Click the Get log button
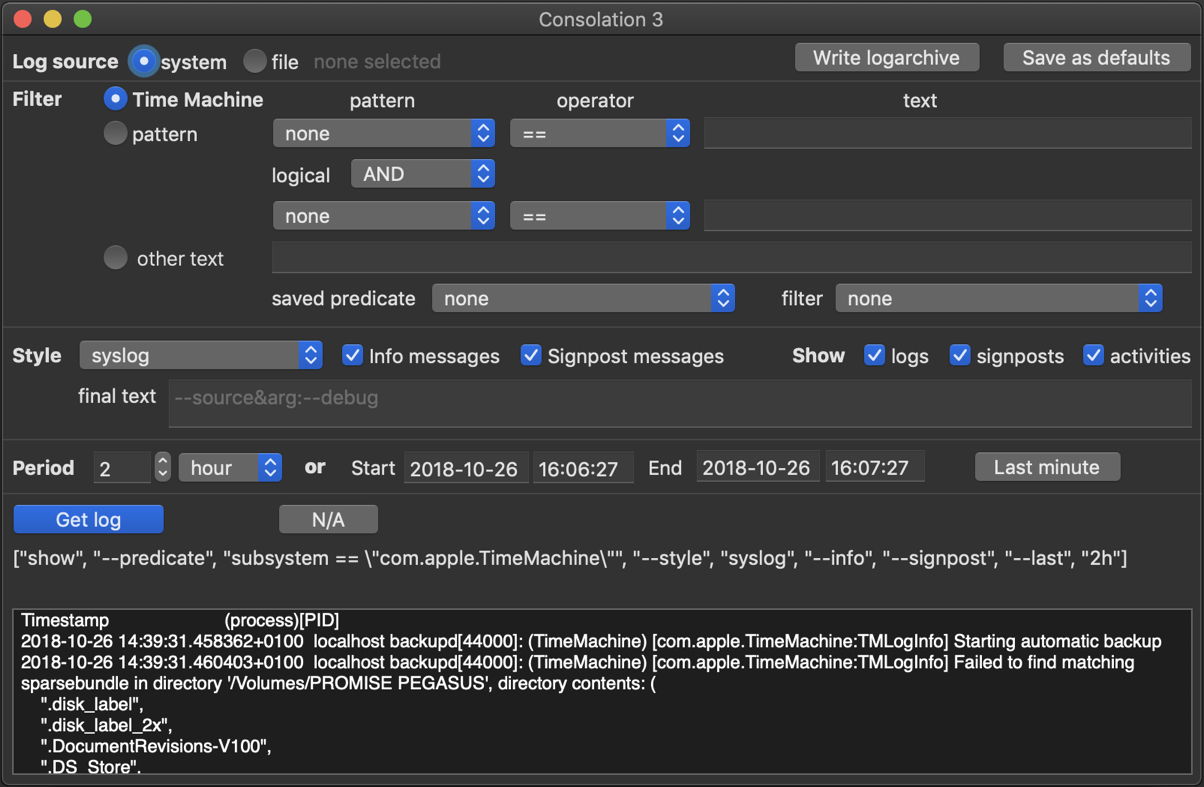The width and height of the screenshot is (1204, 787). 88,519
